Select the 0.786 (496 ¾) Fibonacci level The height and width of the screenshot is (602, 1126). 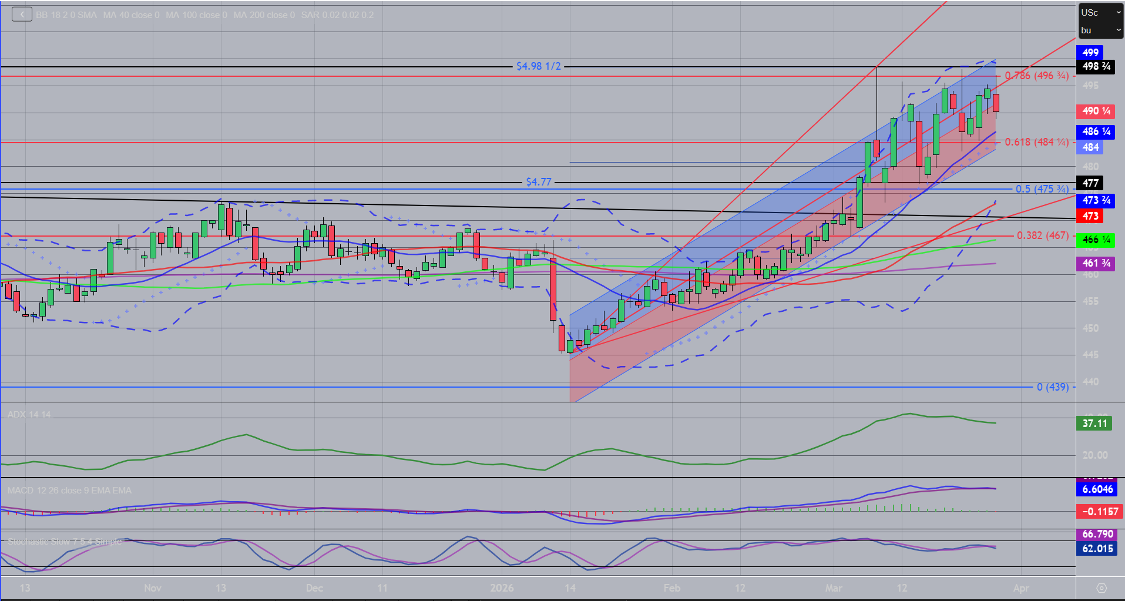[x=1034, y=75]
